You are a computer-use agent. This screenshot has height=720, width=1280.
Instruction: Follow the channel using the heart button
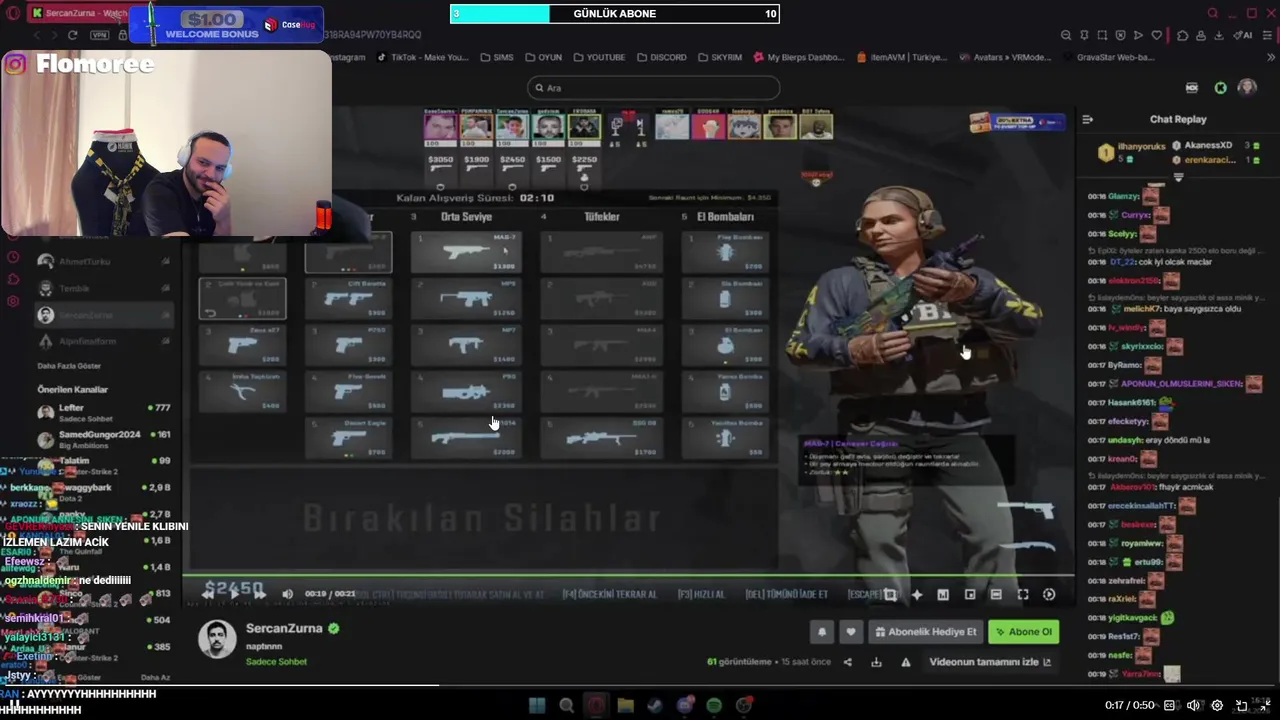[851, 632]
